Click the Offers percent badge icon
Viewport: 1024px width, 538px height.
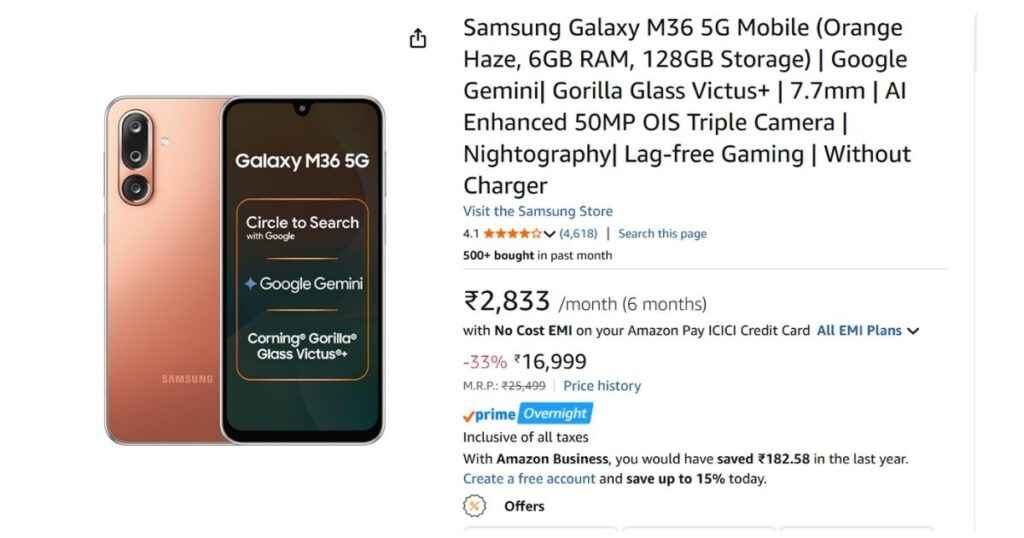click(x=475, y=506)
